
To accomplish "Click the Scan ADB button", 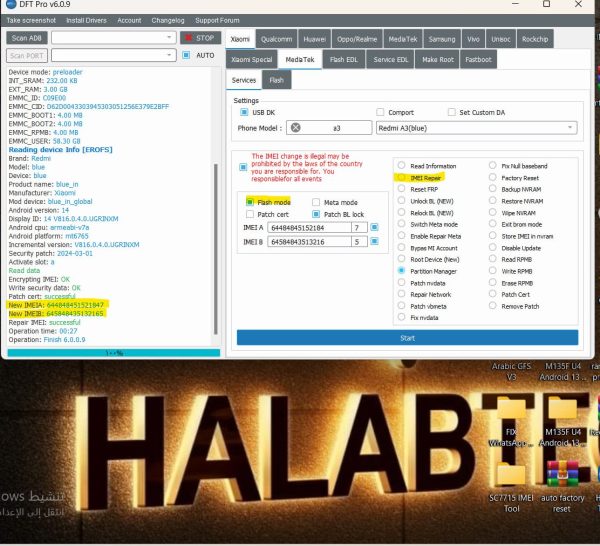I will tap(27, 38).
